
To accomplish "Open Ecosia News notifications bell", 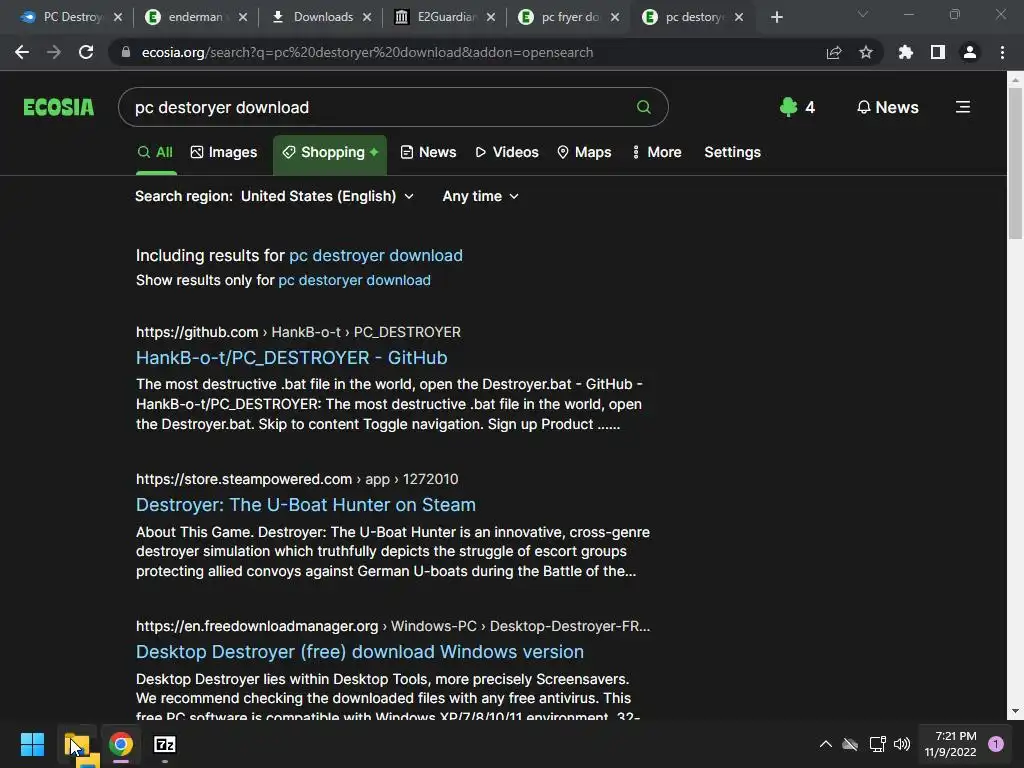I will [888, 107].
